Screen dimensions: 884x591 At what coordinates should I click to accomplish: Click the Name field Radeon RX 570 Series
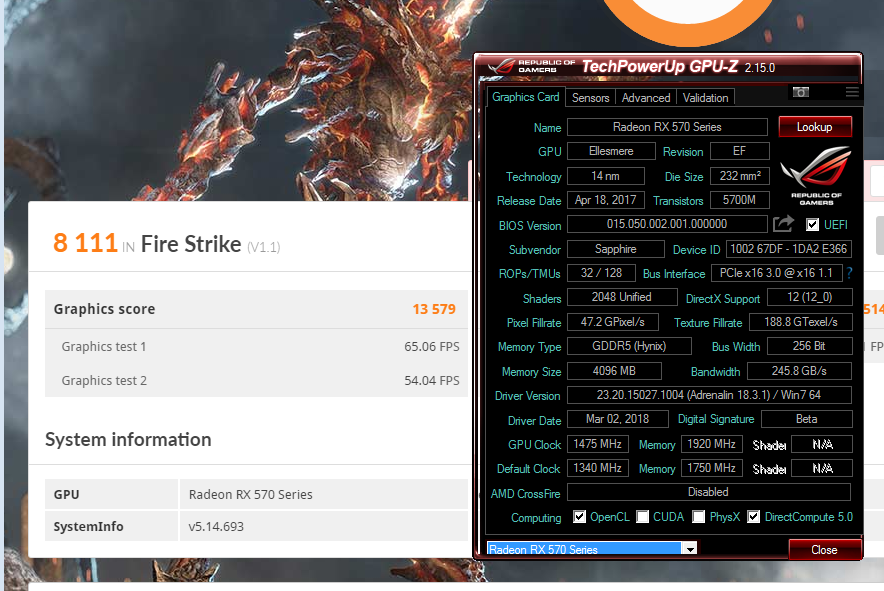point(667,127)
